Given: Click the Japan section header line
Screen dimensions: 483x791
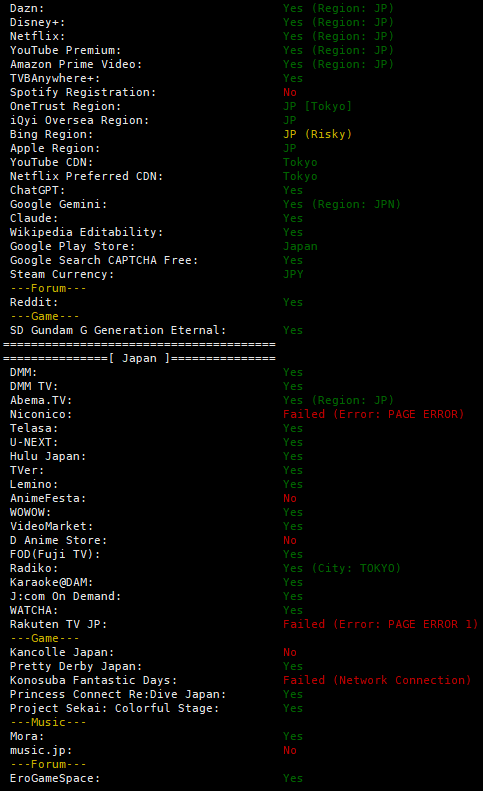Looking at the screenshot, I should point(139,358).
